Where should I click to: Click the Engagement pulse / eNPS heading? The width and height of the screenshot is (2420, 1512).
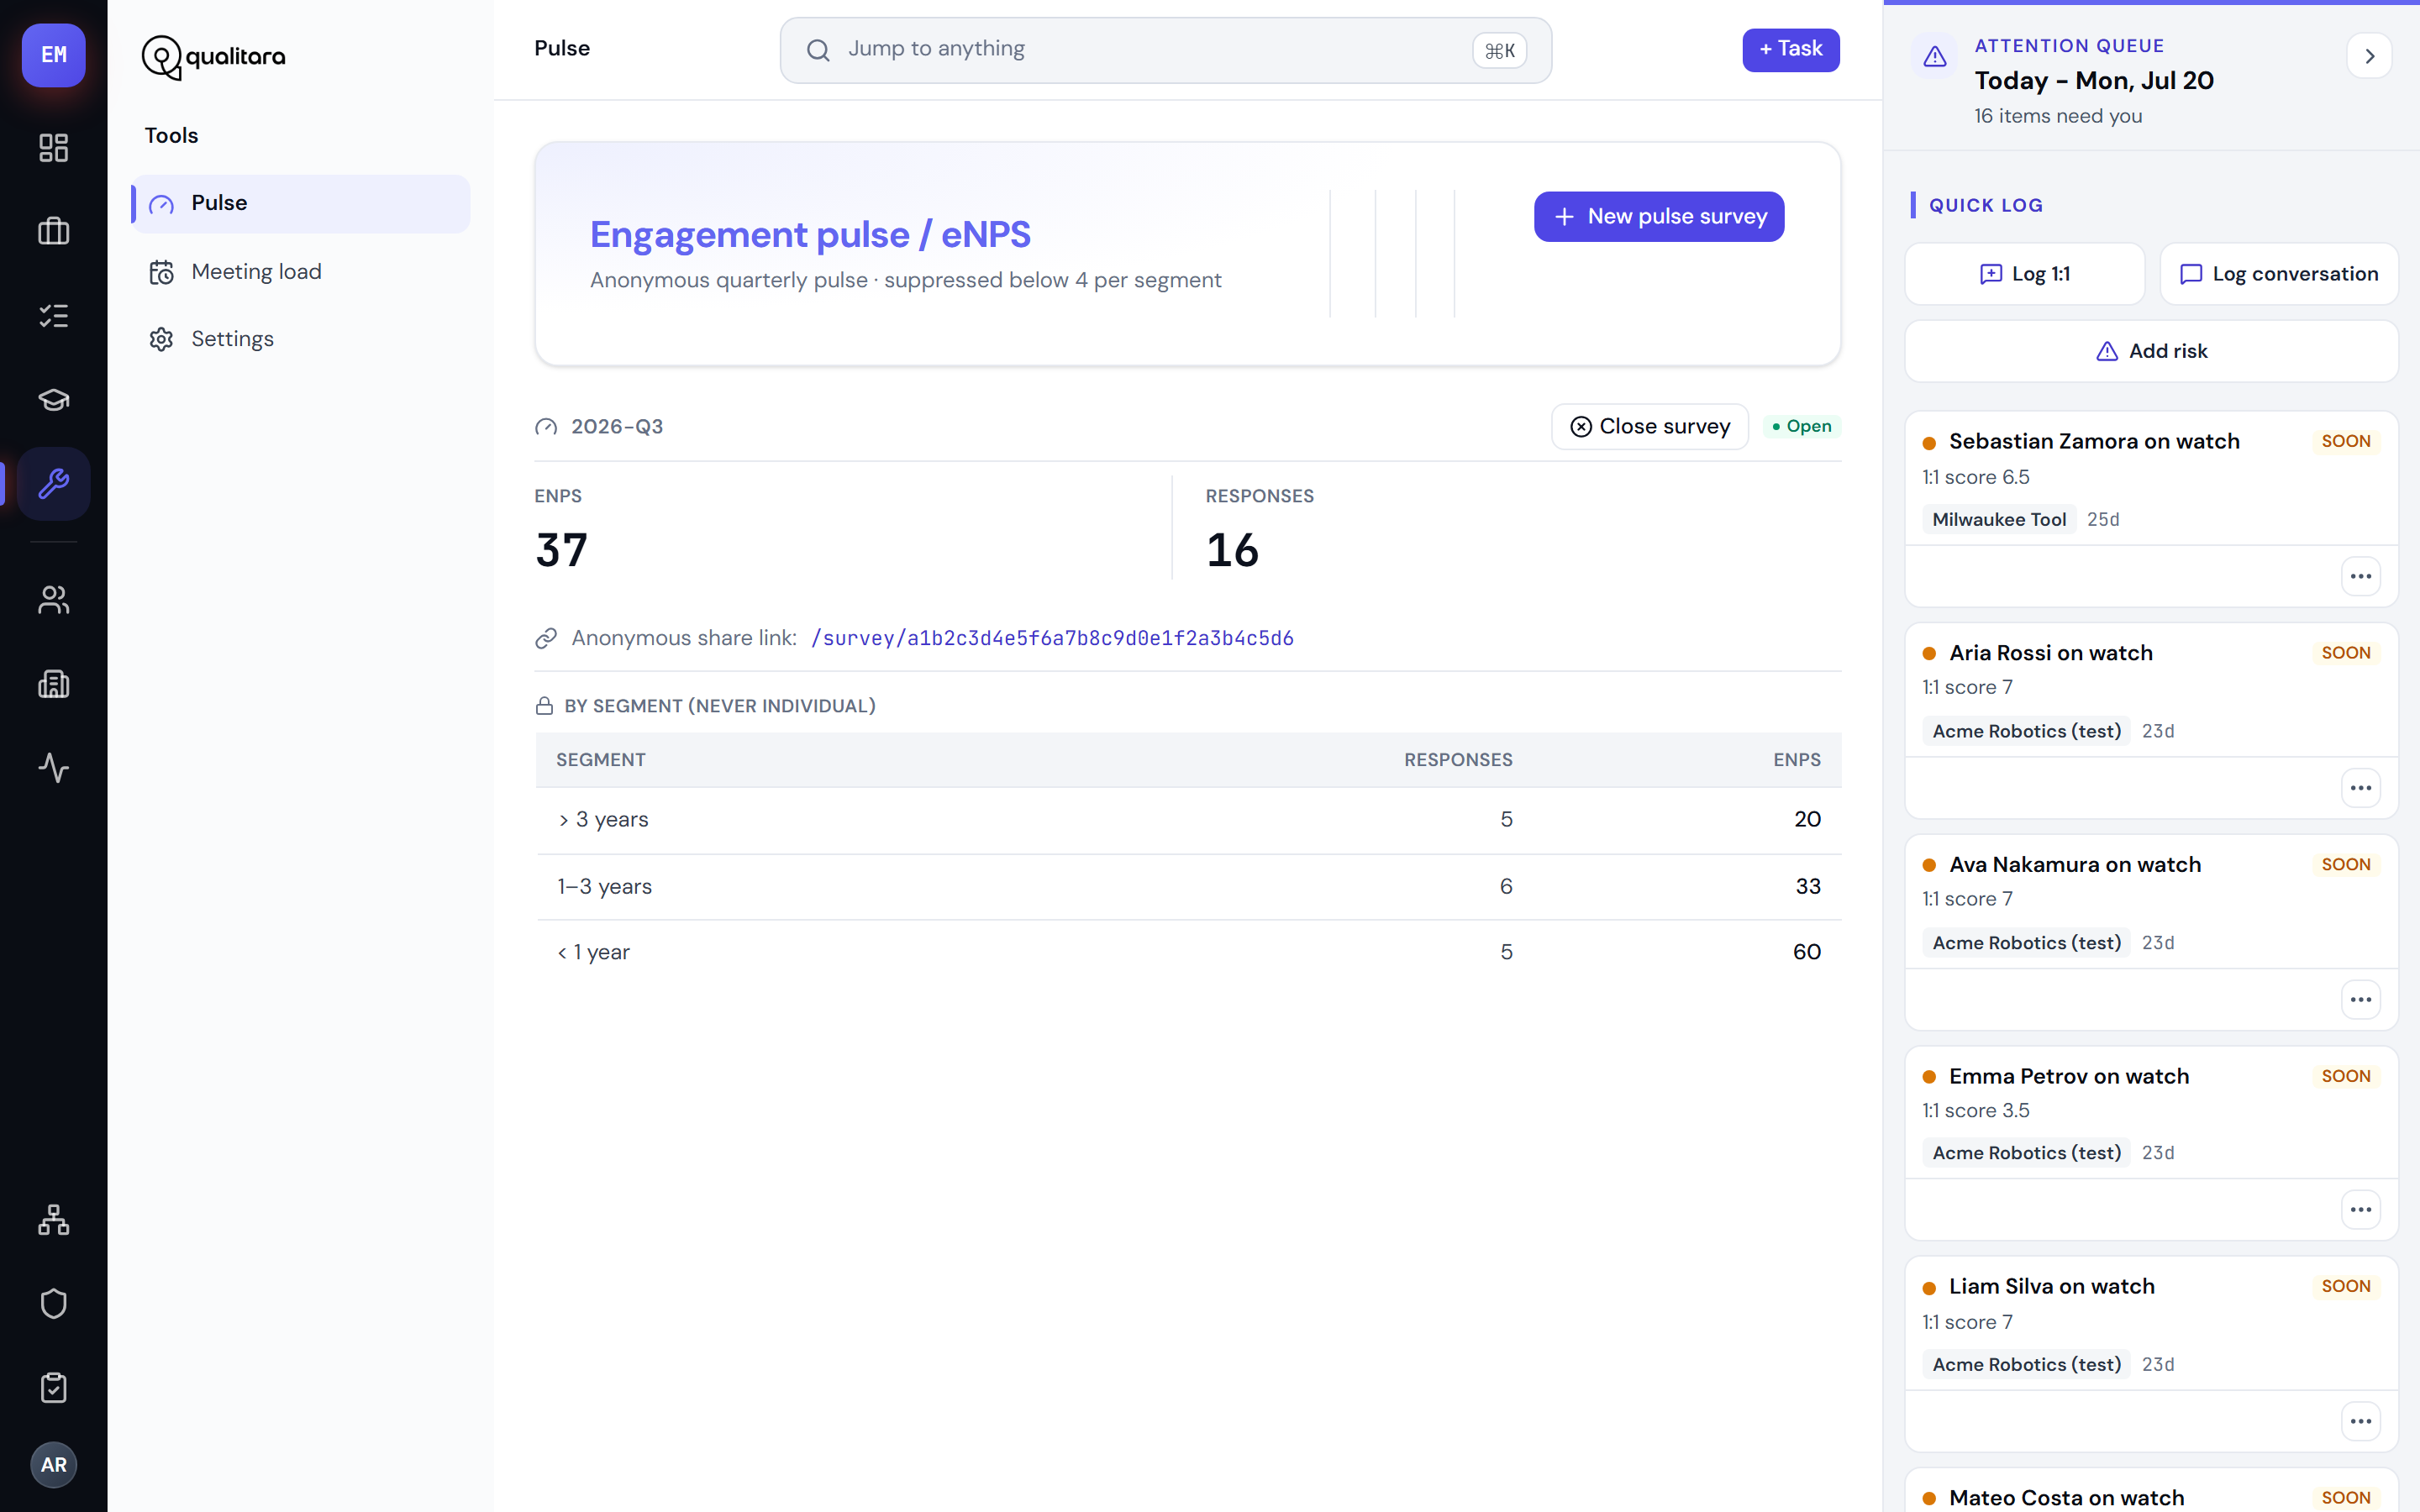810,235
